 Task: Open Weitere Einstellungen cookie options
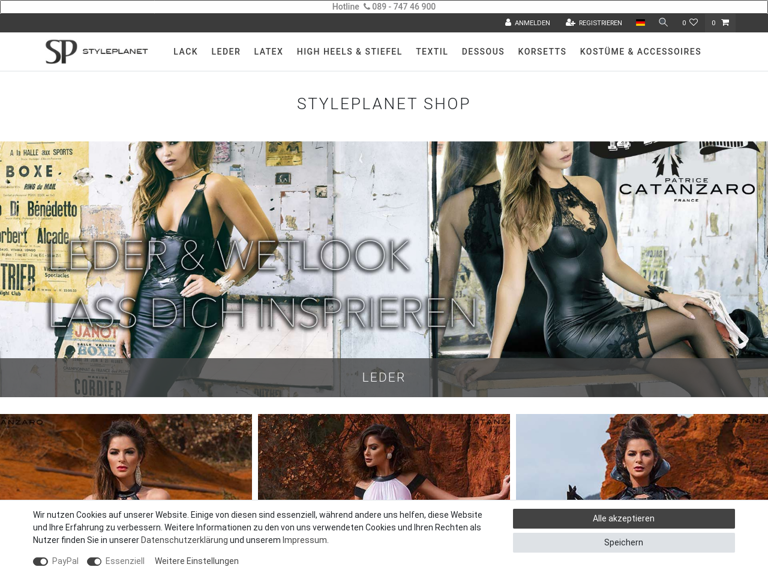pyautogui.click(x=196, y=561)
